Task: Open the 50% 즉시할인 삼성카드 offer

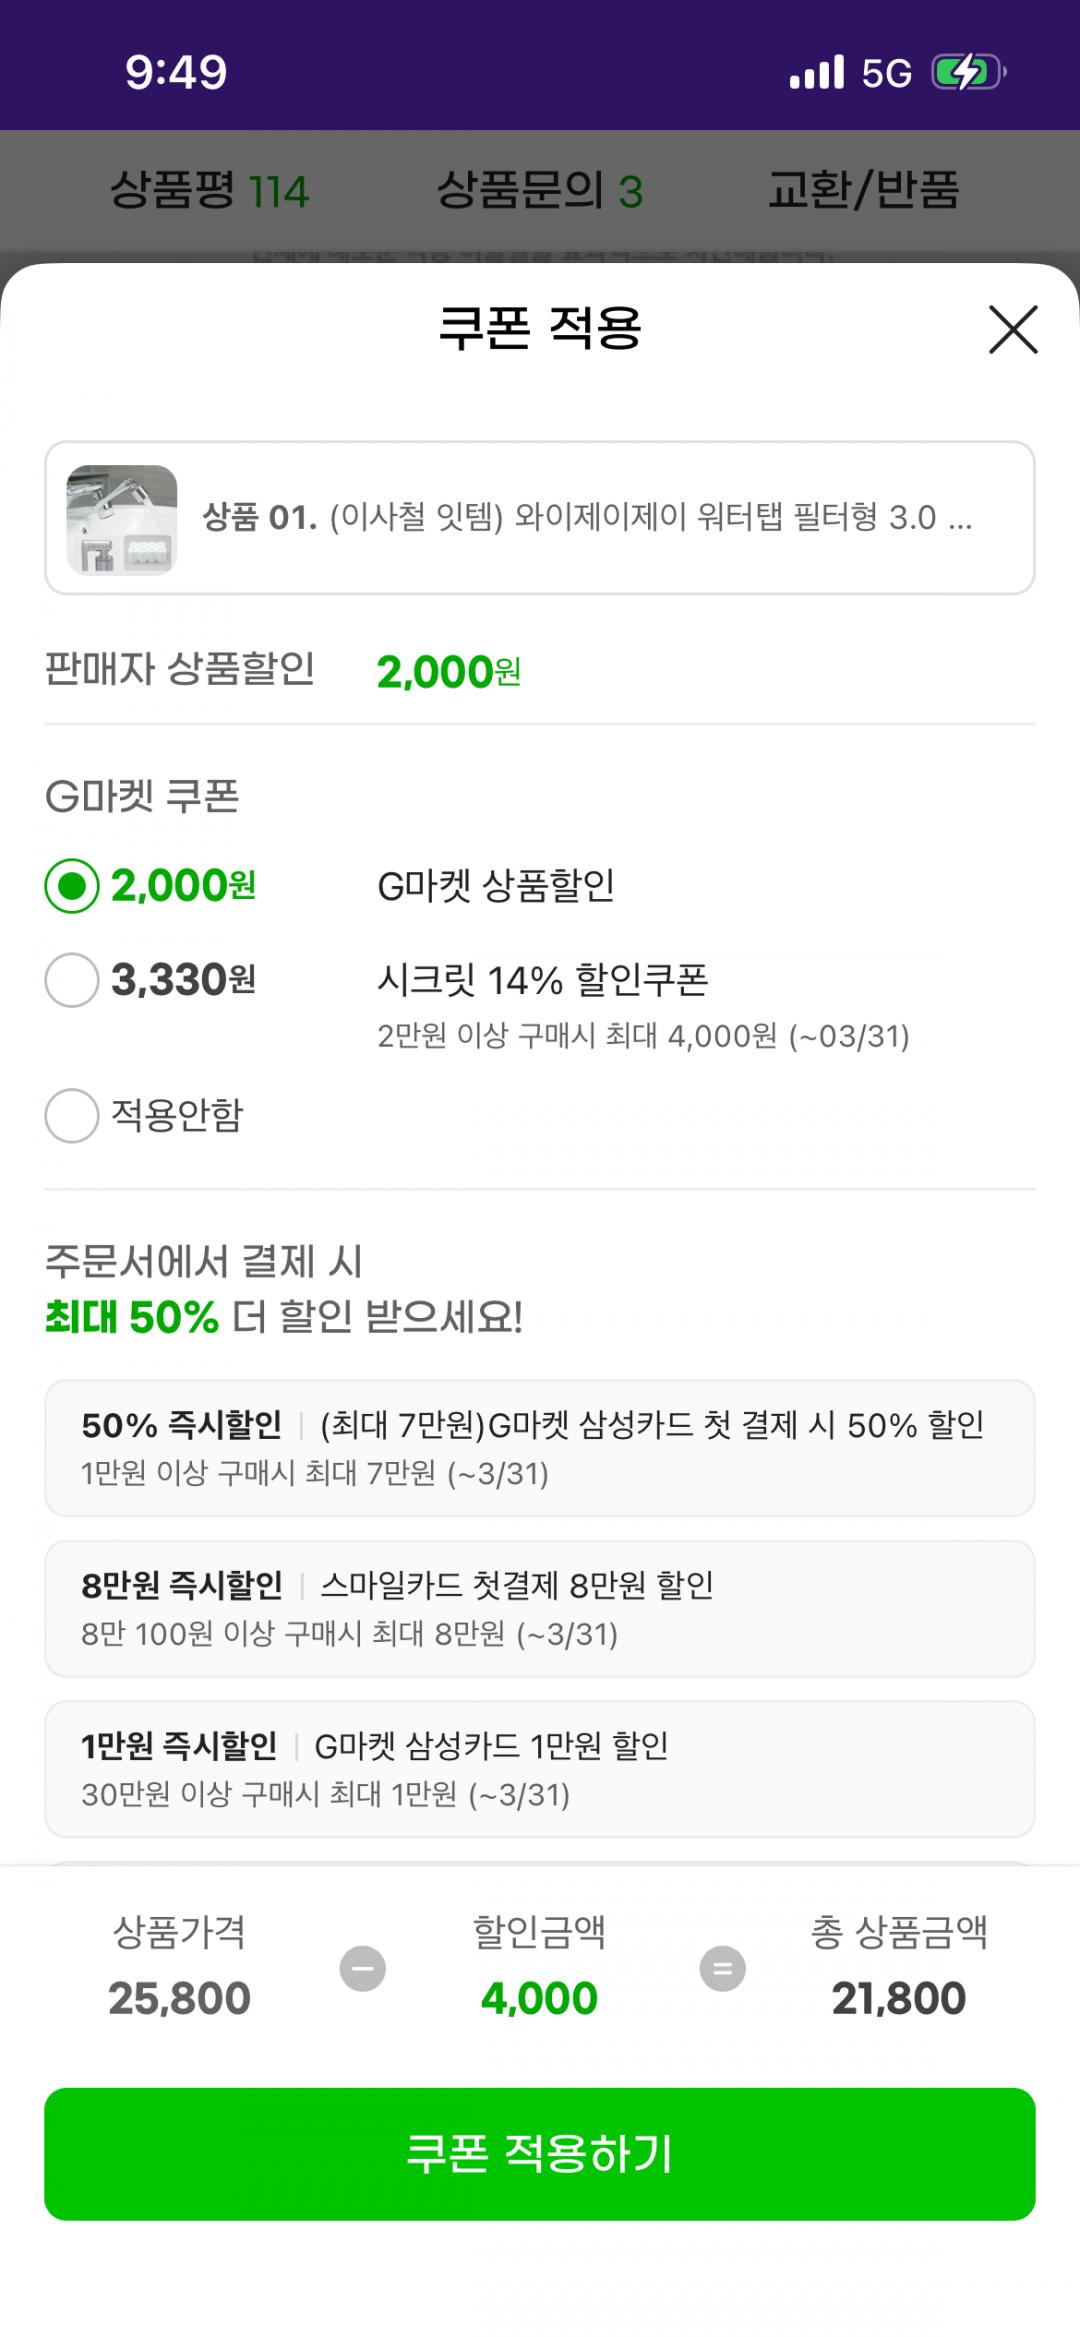Action: [540, 1448]
